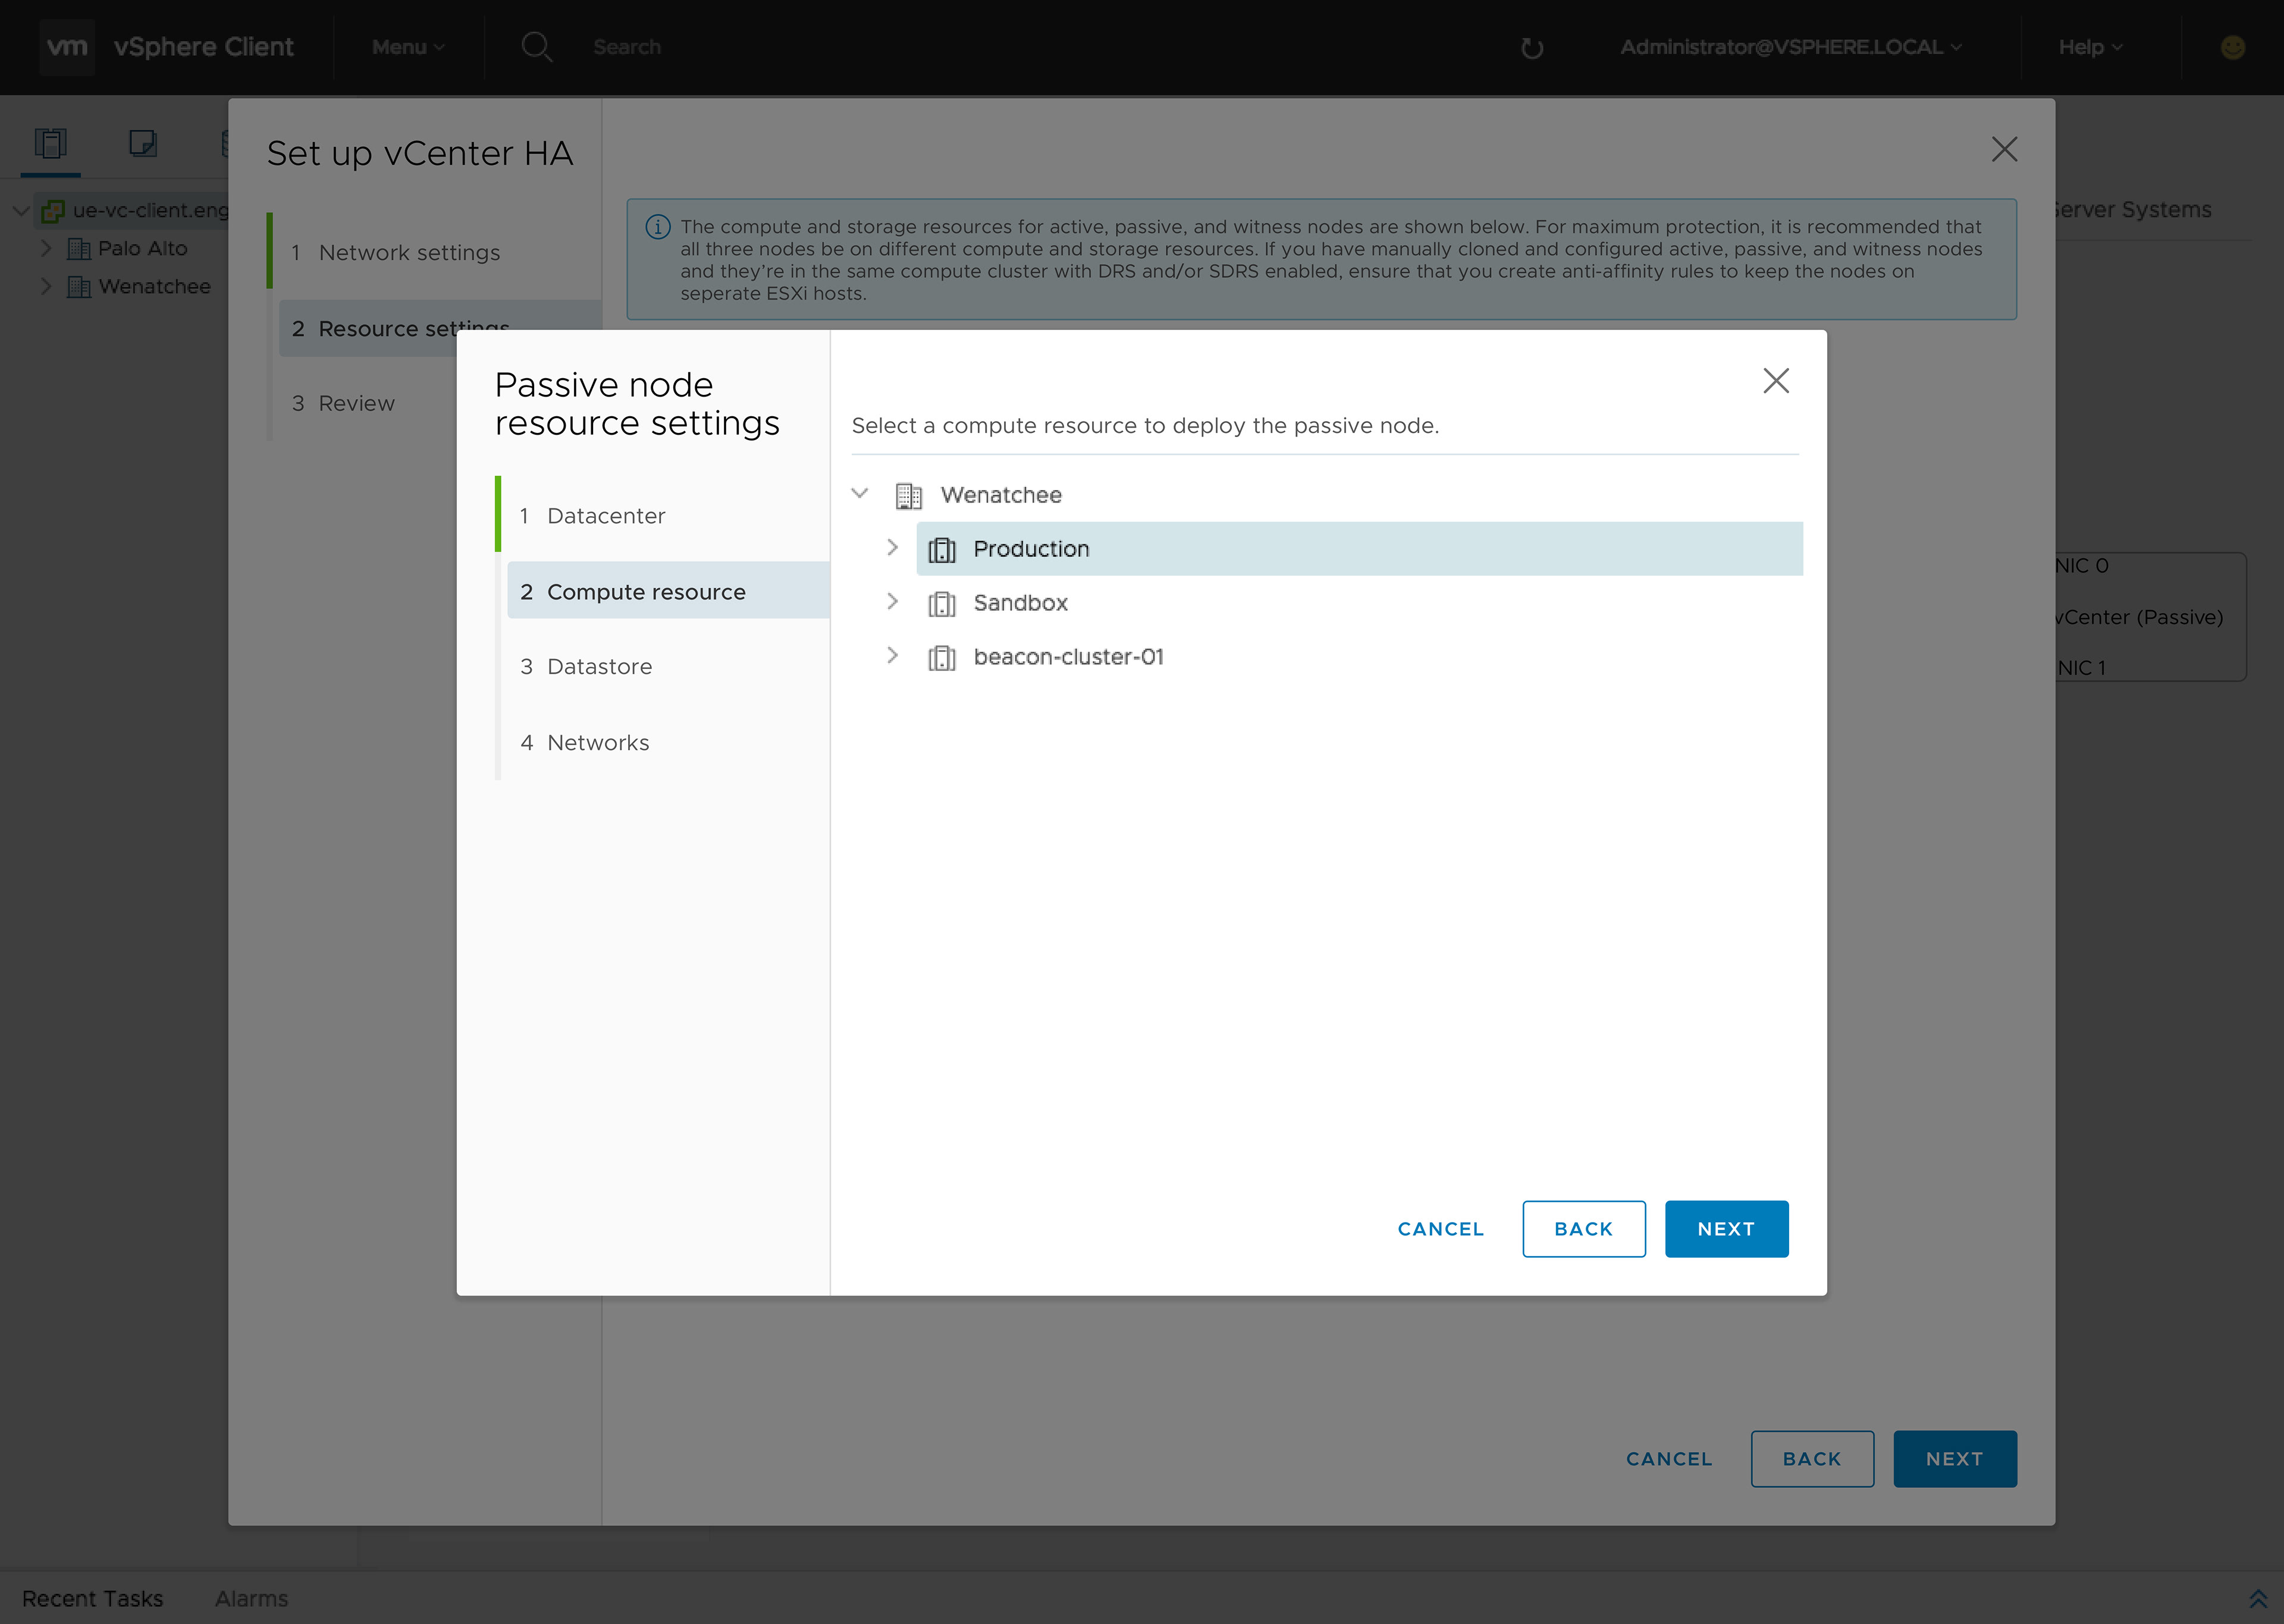Expand Palo Alto in the navigator tree
The height and width of the screenshot is (1624, 2284).
[x=46, y=248]
